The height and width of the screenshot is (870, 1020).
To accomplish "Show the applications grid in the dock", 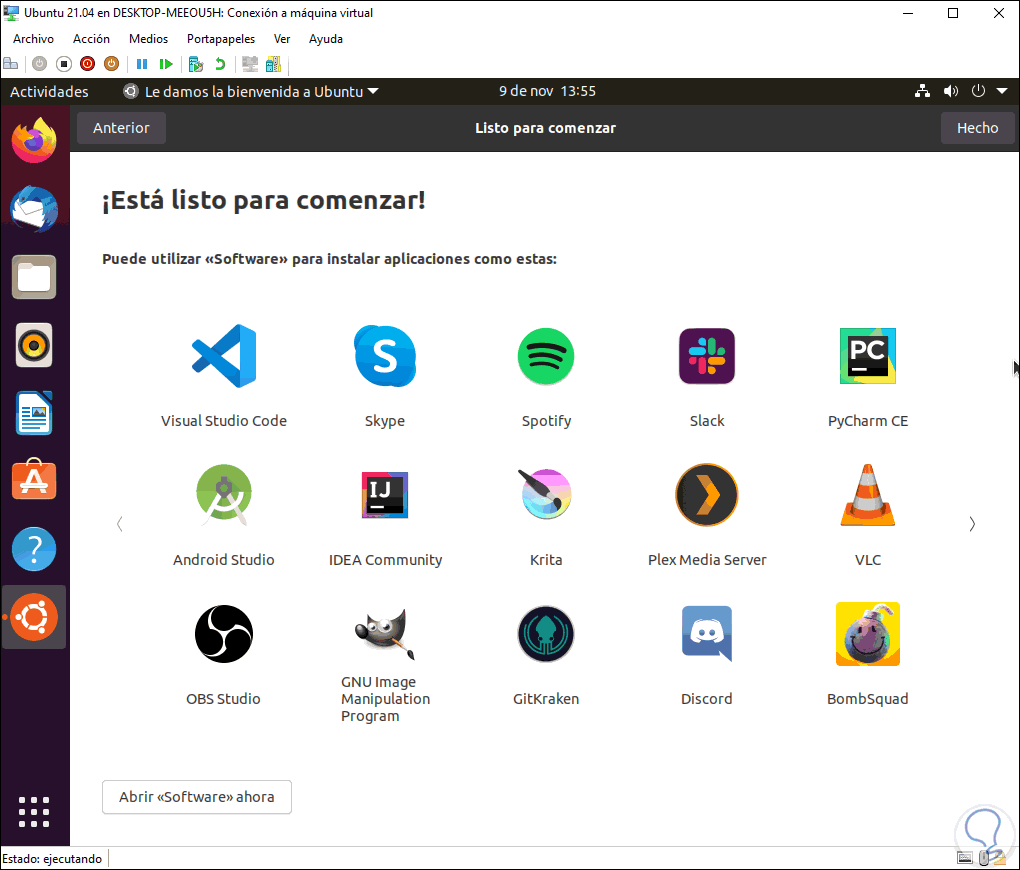I will point(34,812).
